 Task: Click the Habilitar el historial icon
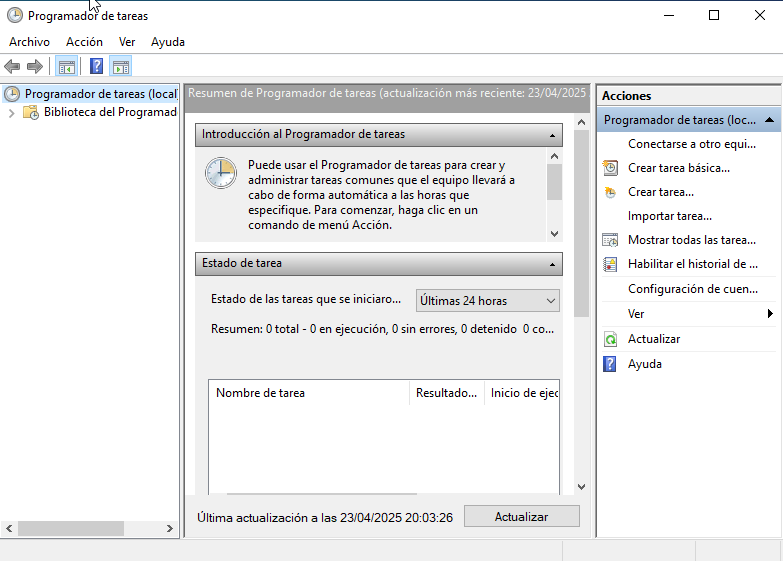(610, 264)
